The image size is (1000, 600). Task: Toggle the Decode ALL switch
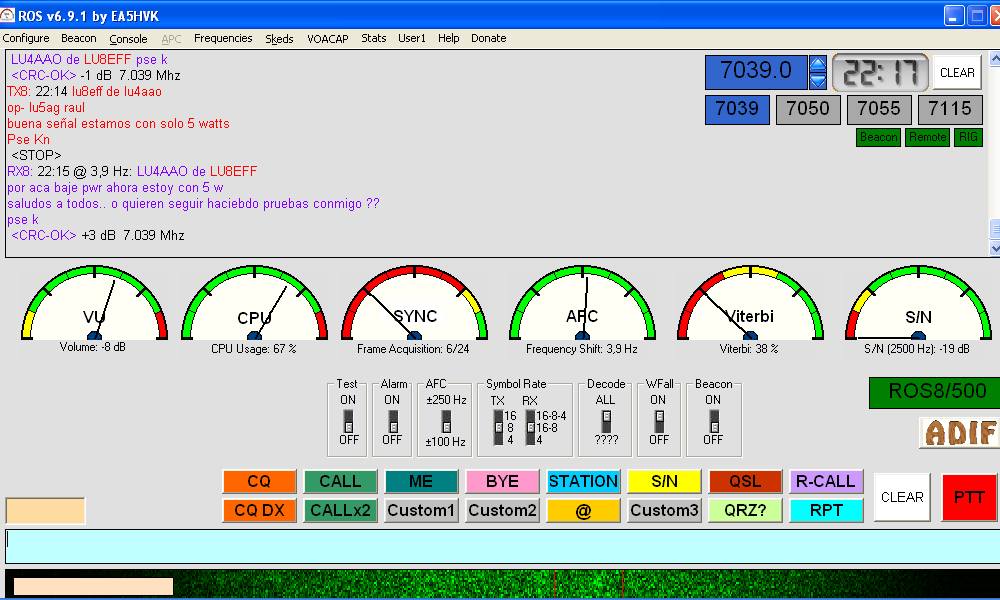pyautogui.click(x=606, y=421)
